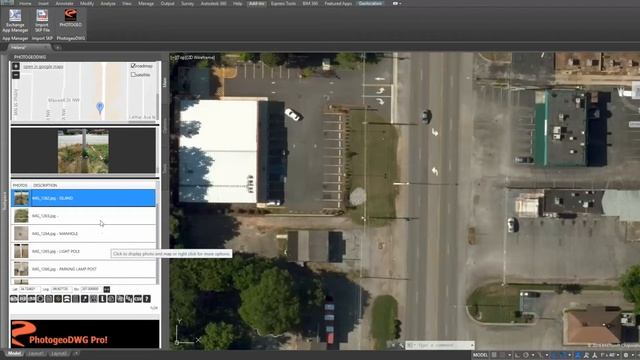Click the Import SKP File button
This screenshot has width=640, height=360.
pyautogui.click(x=42, y=21)
